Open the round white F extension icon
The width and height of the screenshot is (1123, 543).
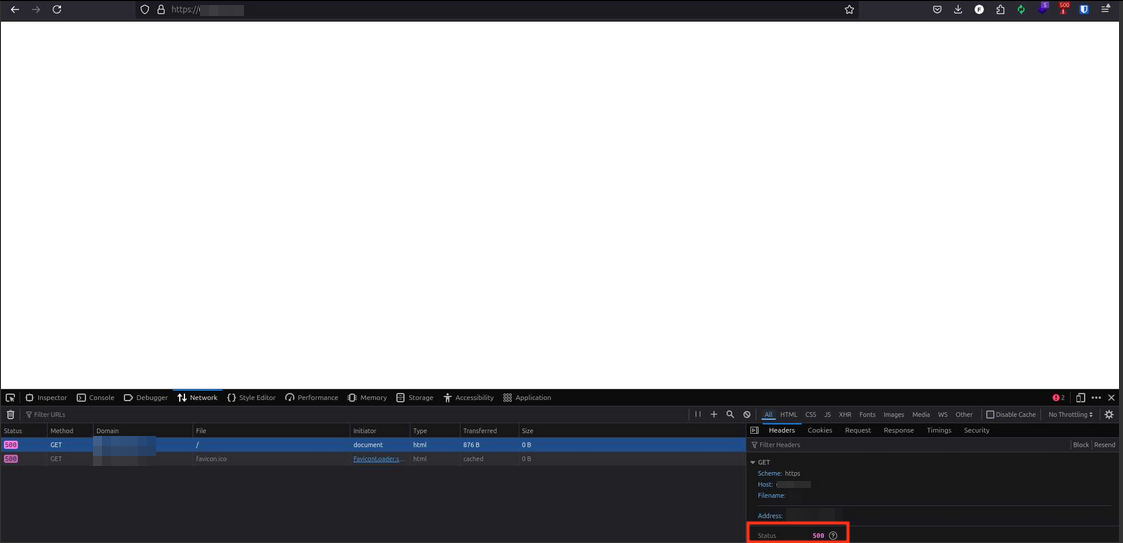(x=979, y=10)
